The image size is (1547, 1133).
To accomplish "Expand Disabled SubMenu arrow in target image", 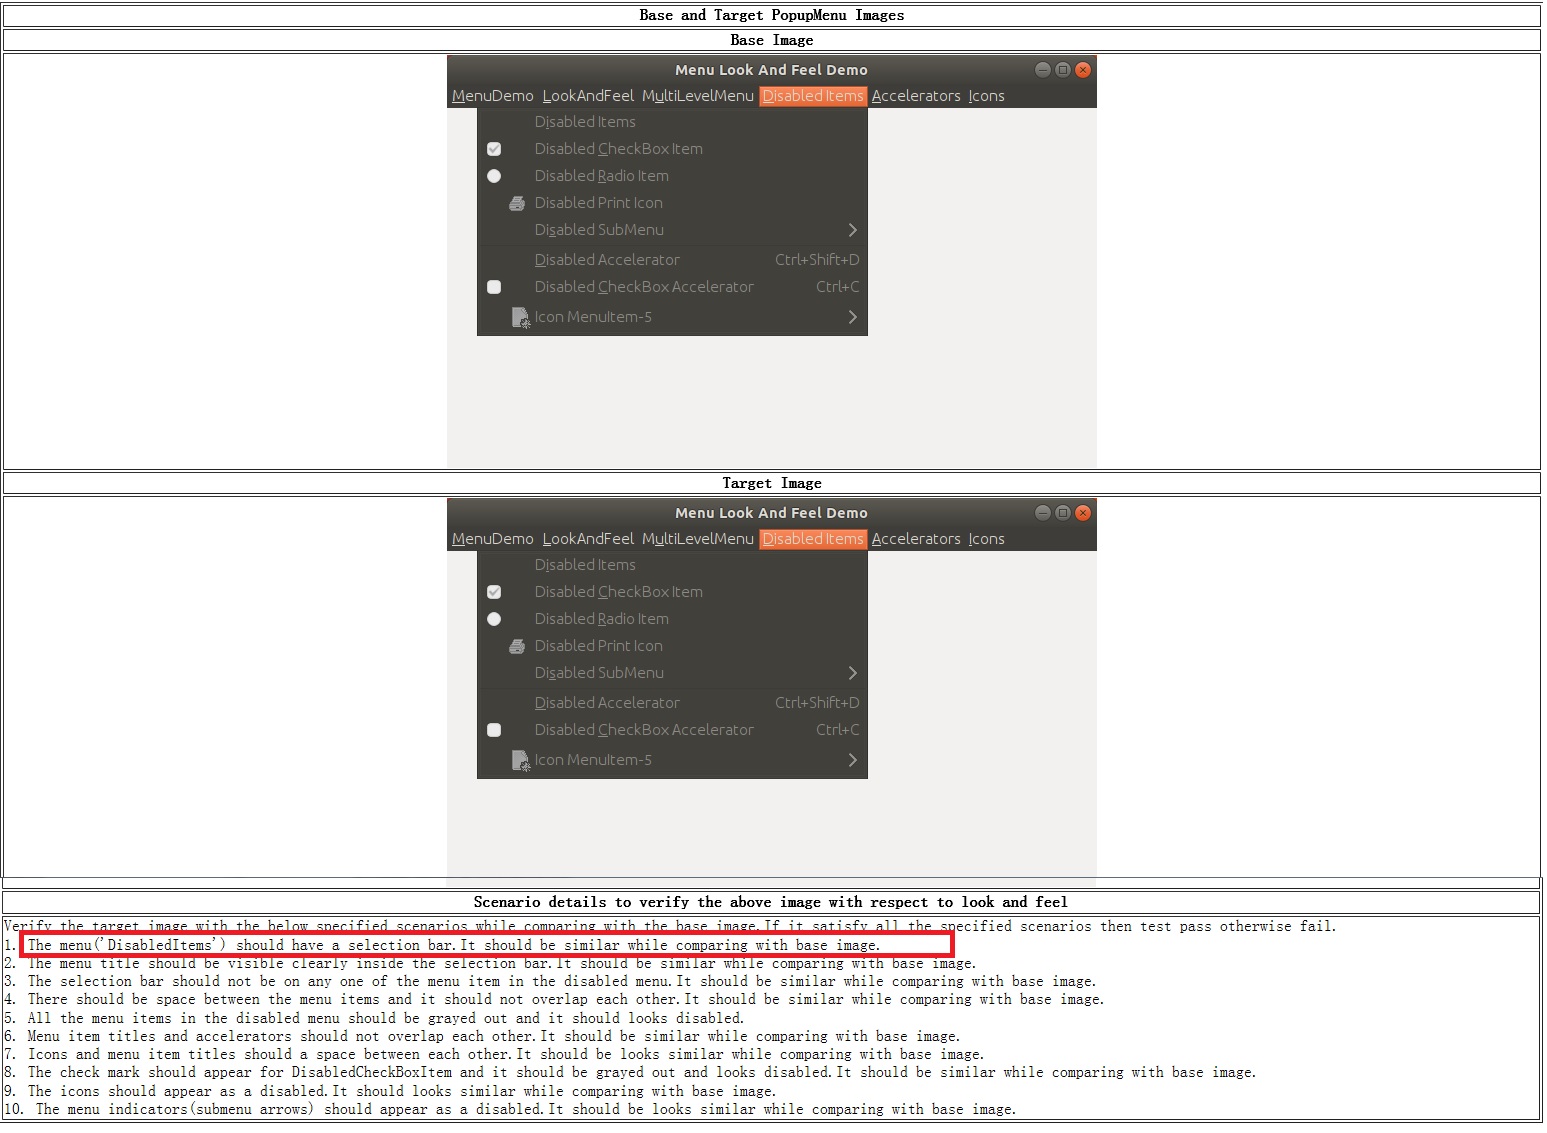I will 852,673.
